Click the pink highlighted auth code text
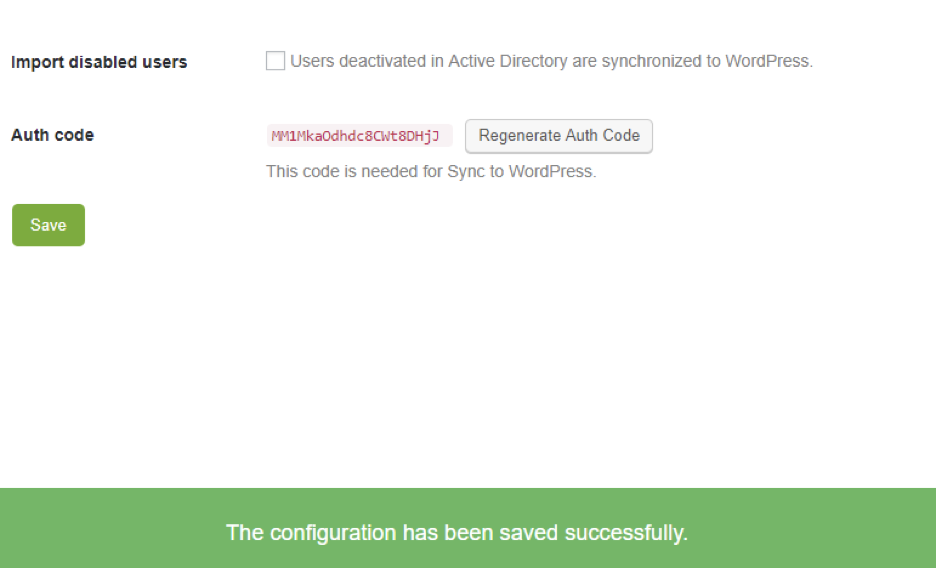This screenshot has width=936, height=568. [x=355, y=136]
